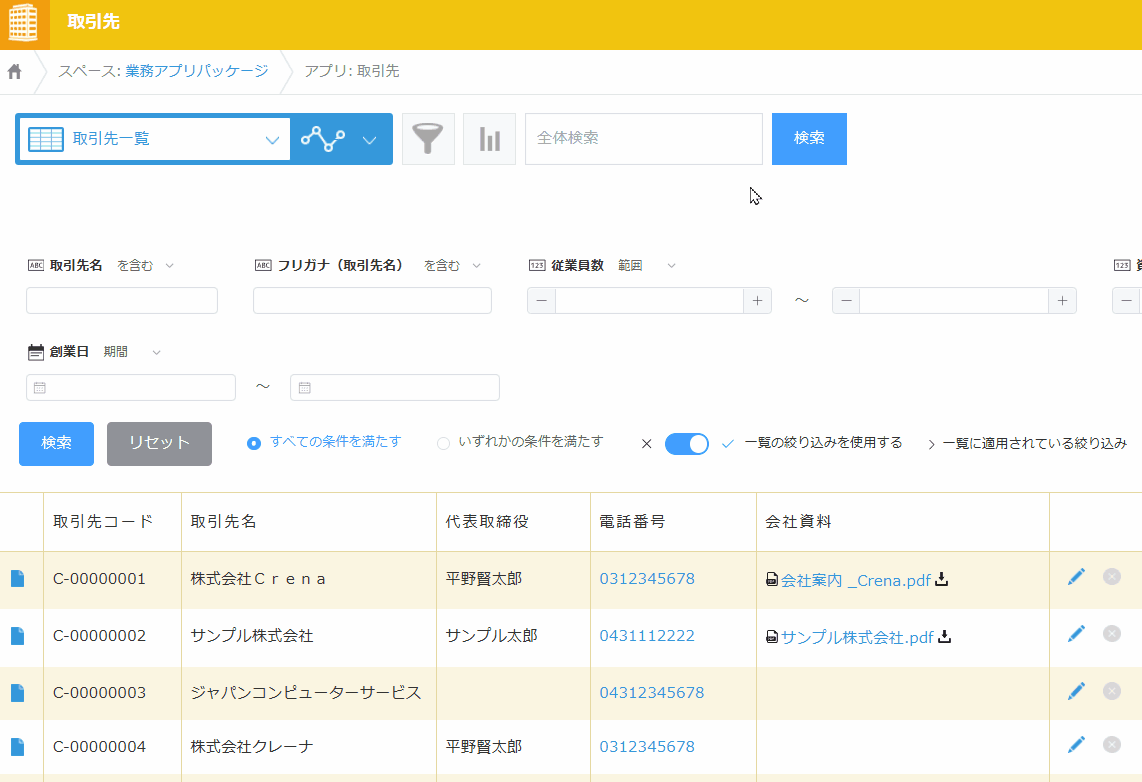Viewport: 1142px width, 782px height.
Task: Click アプリ: 取引先 breadcrumb text
Action: (x=352, y=71)
